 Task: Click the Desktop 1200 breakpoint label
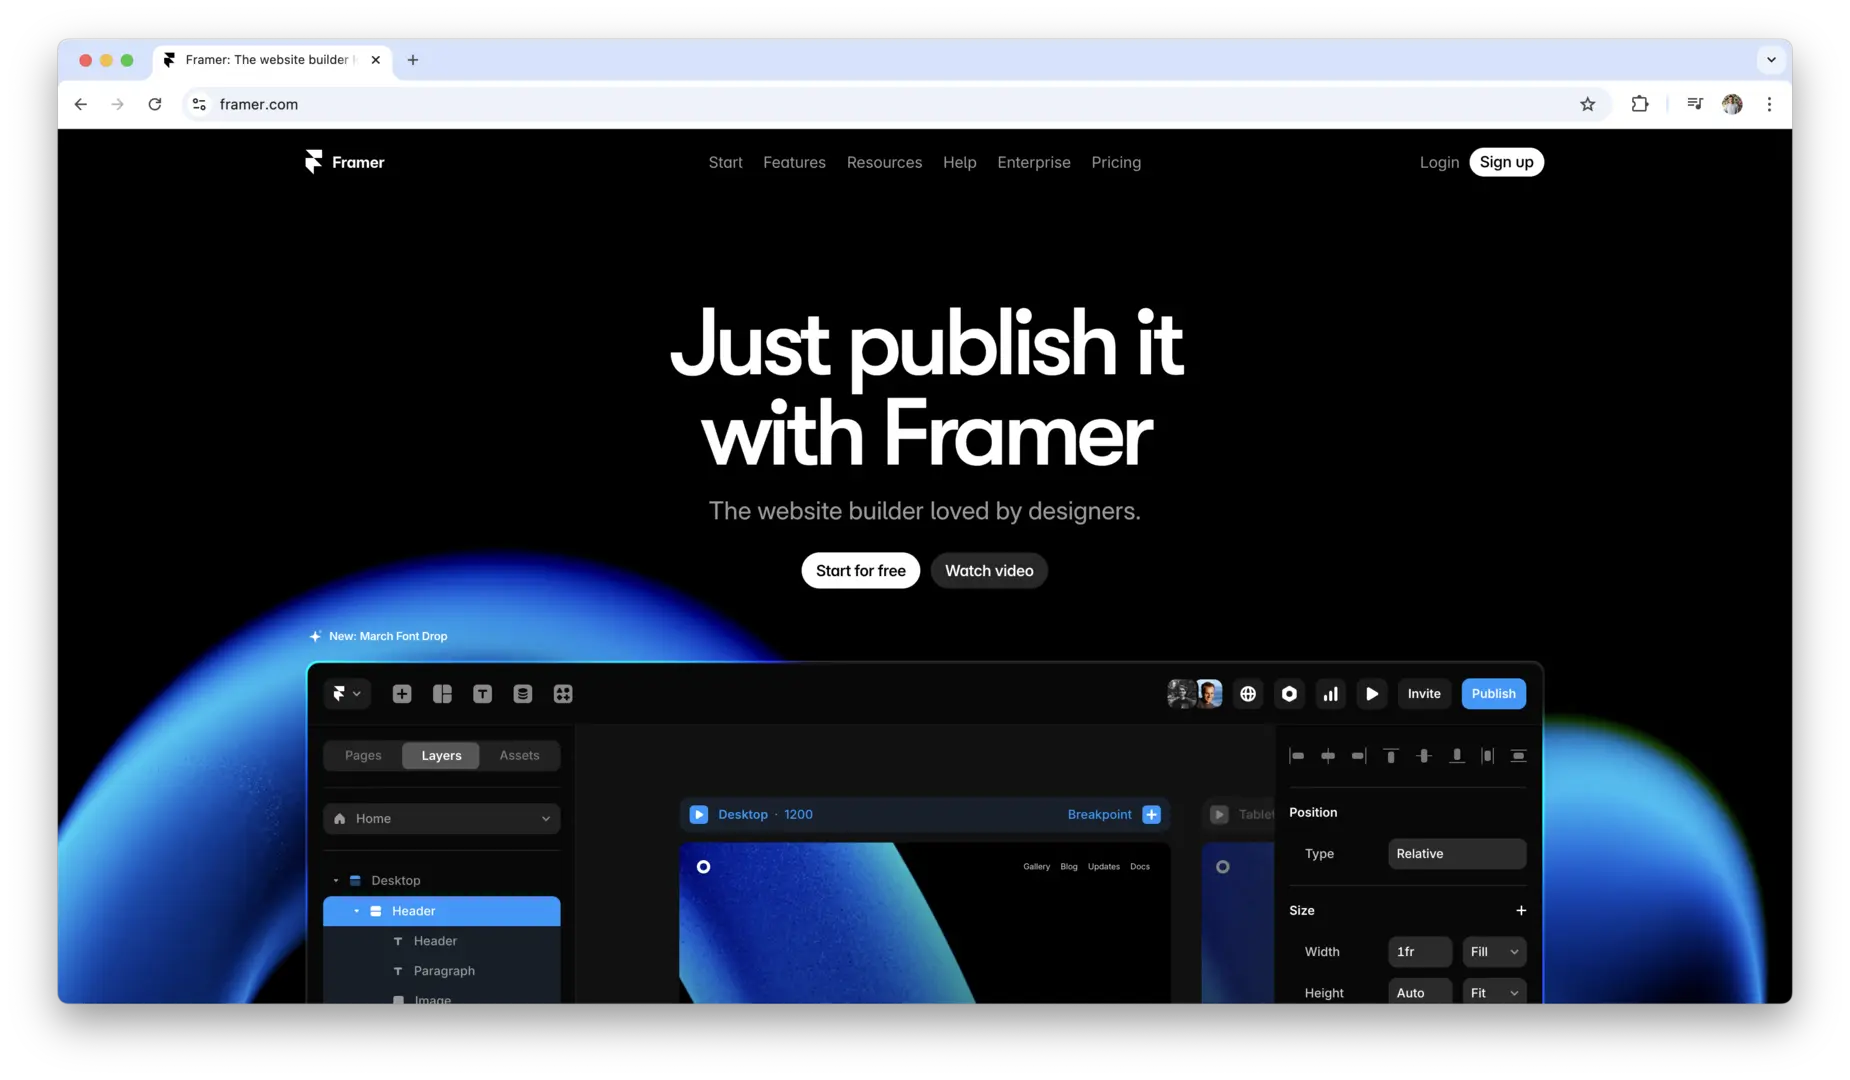pyautogui.click(x=765, y=814)
